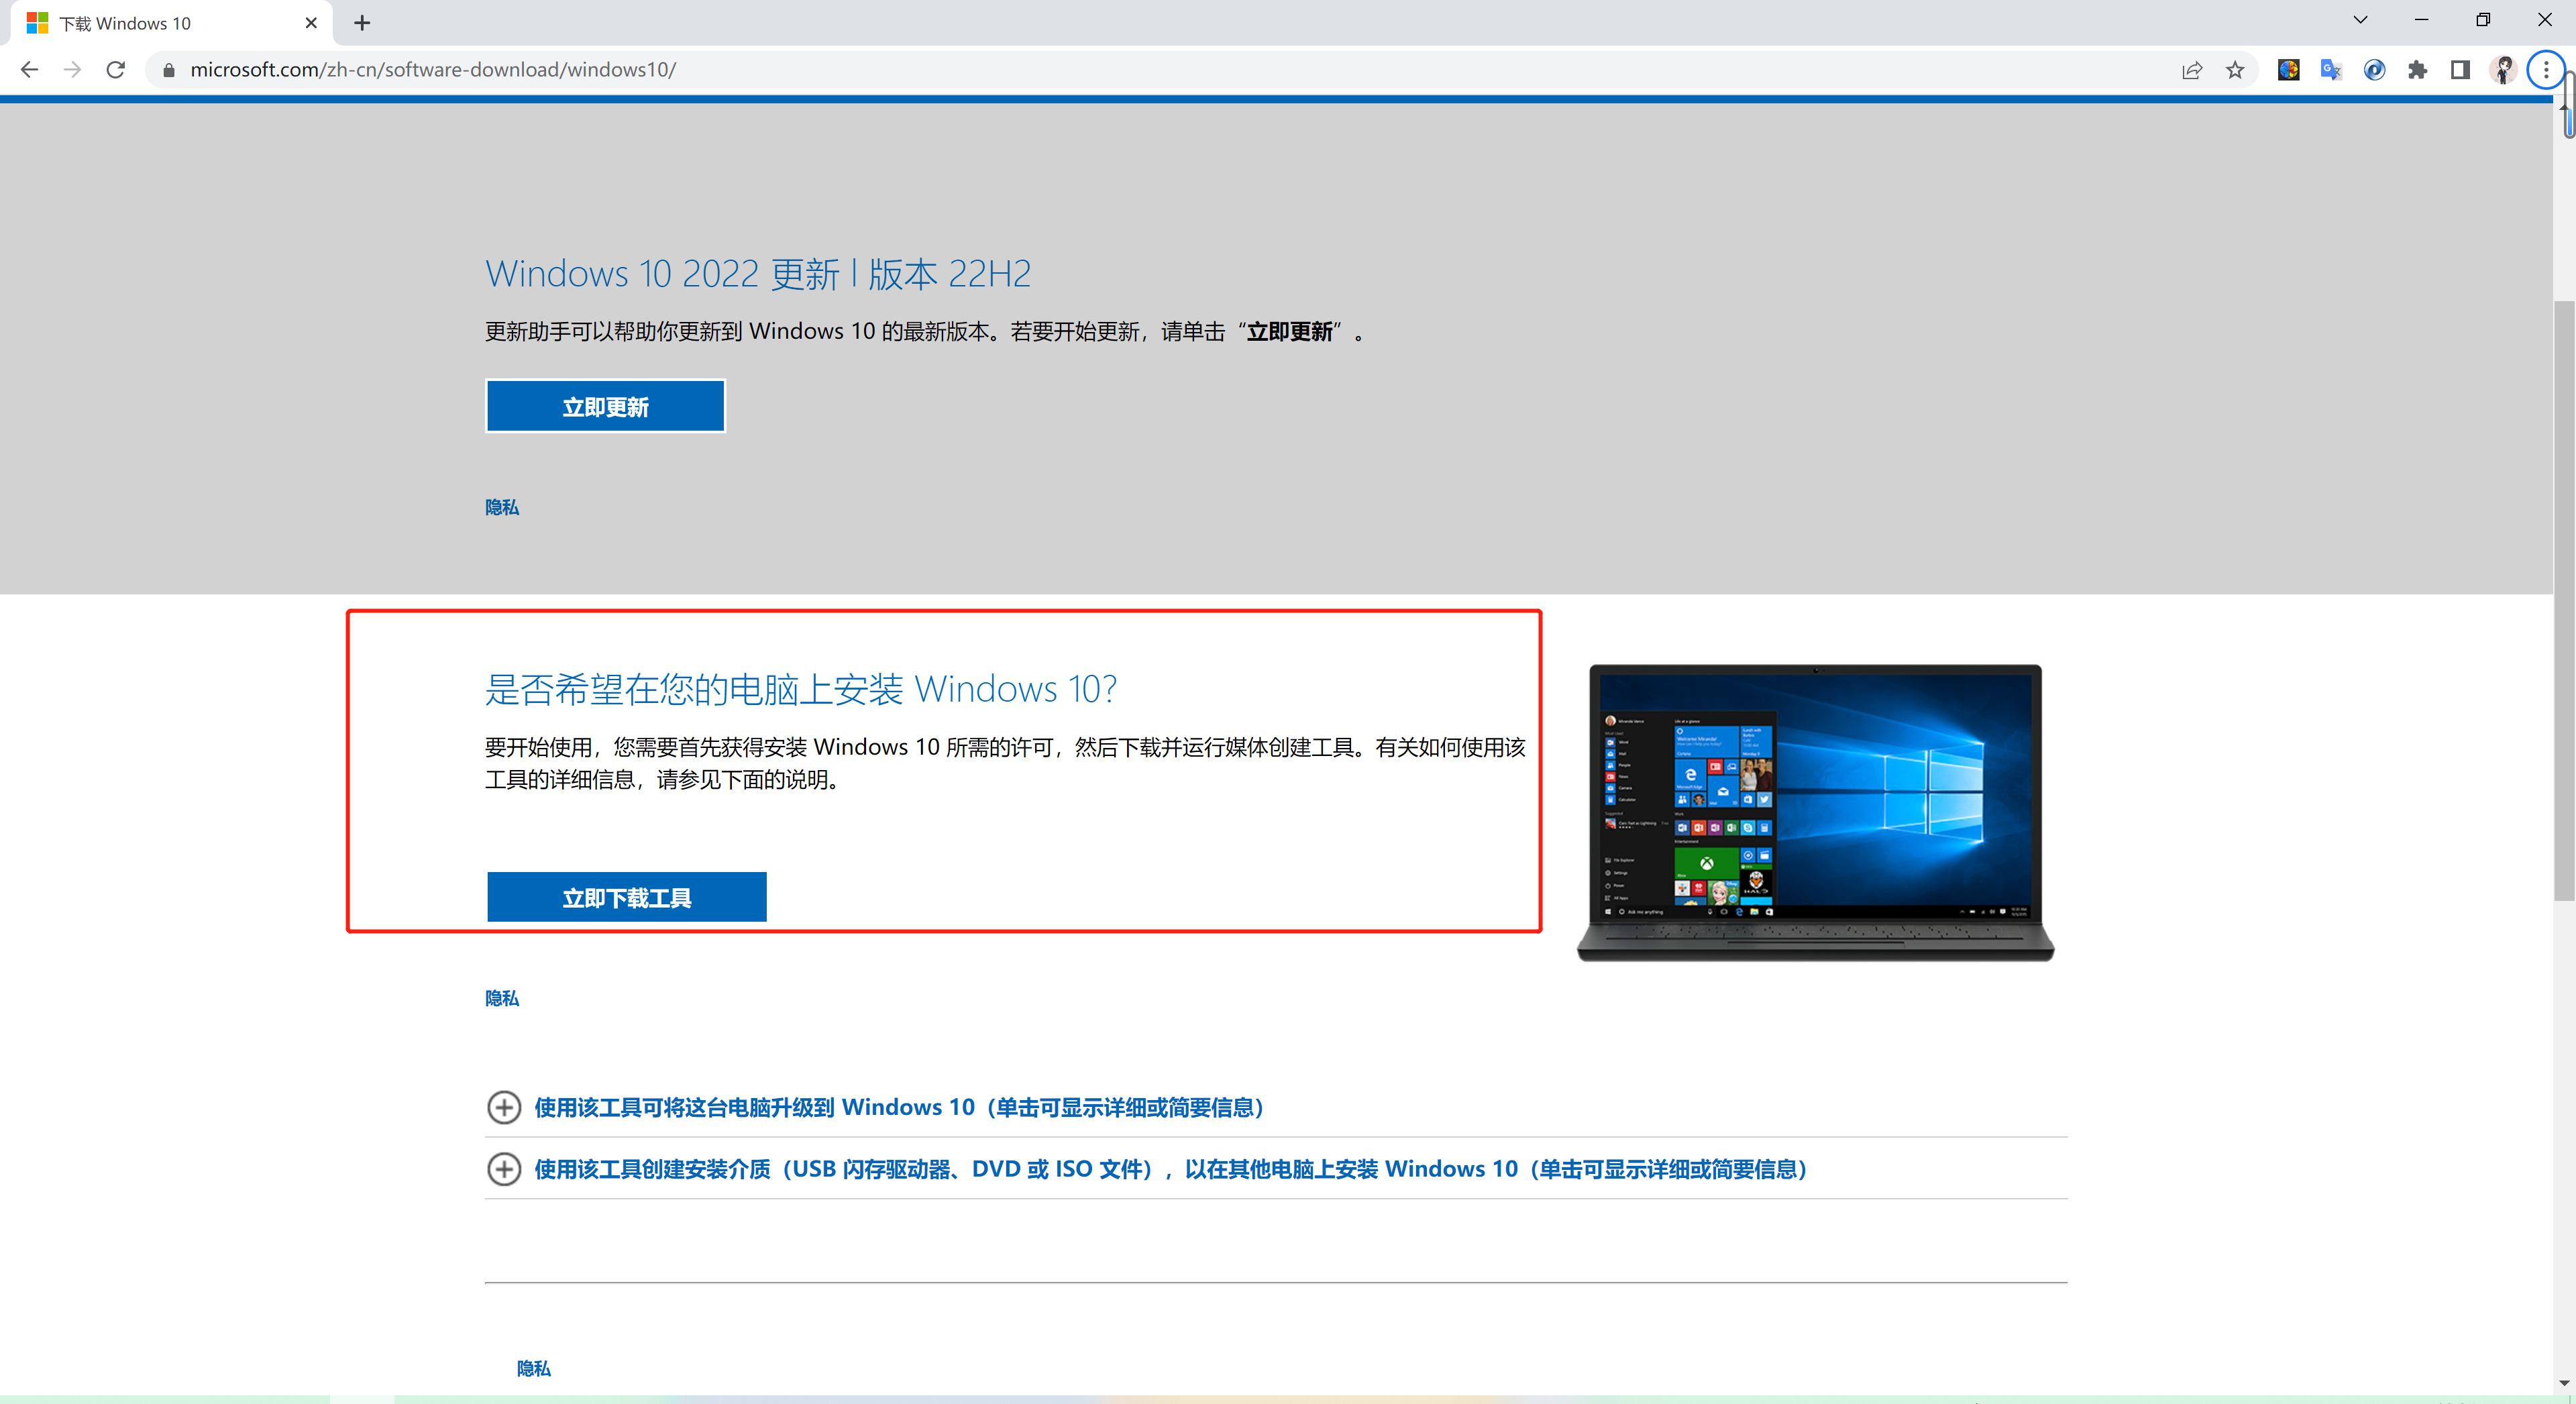Open the Chrome three-dot menu

[2546, 69]
